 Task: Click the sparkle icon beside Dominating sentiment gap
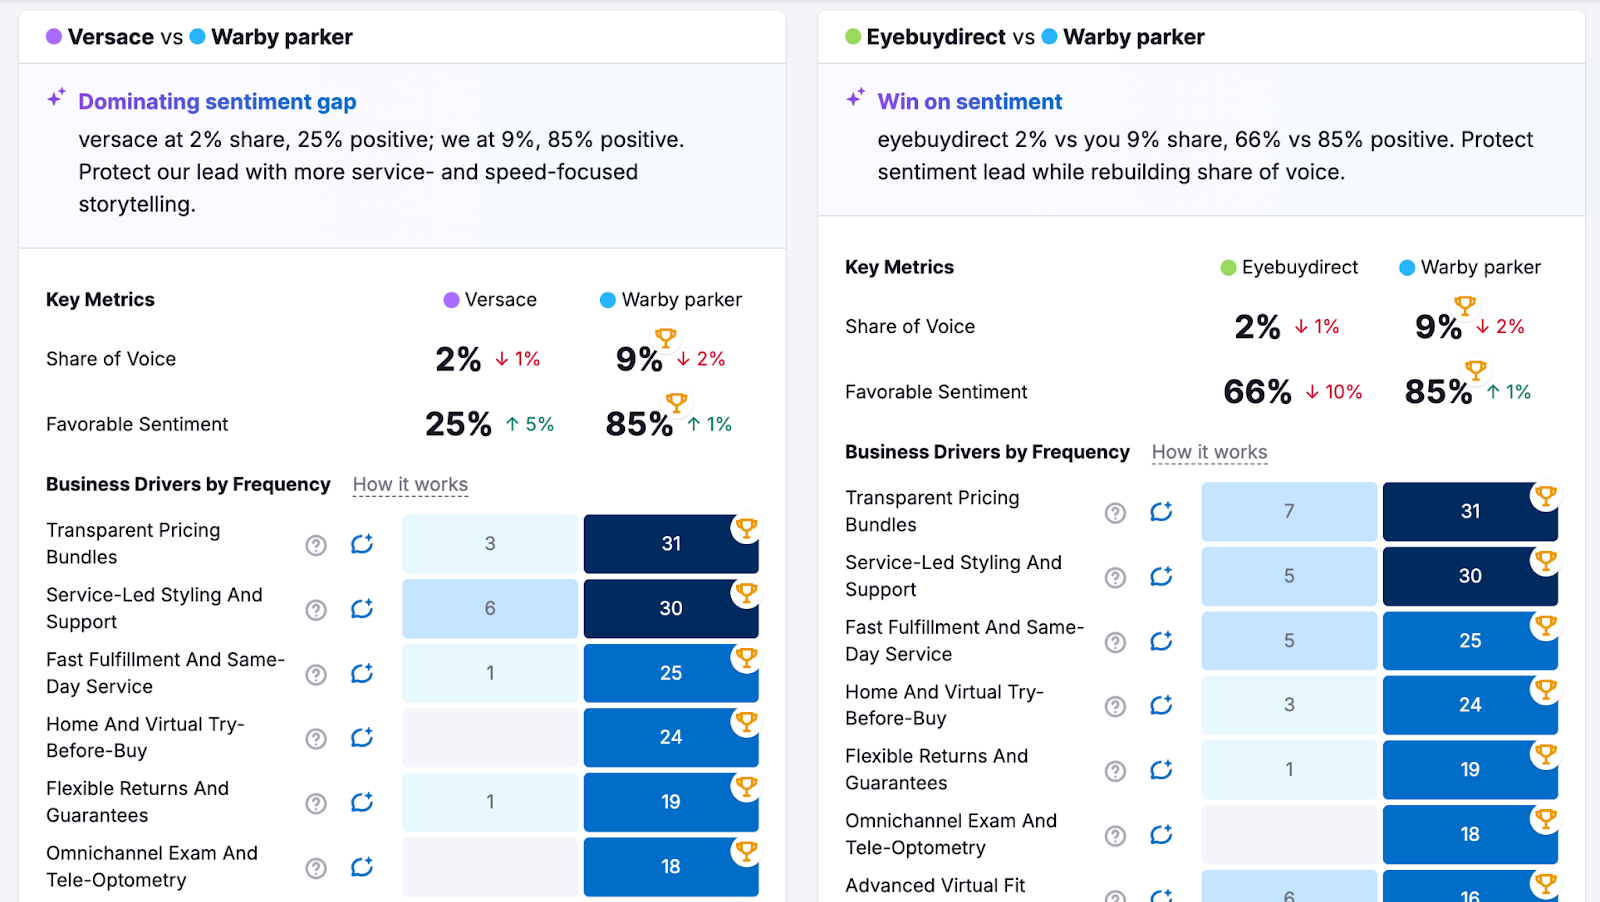pyautogui.click(x=55, y=97)
